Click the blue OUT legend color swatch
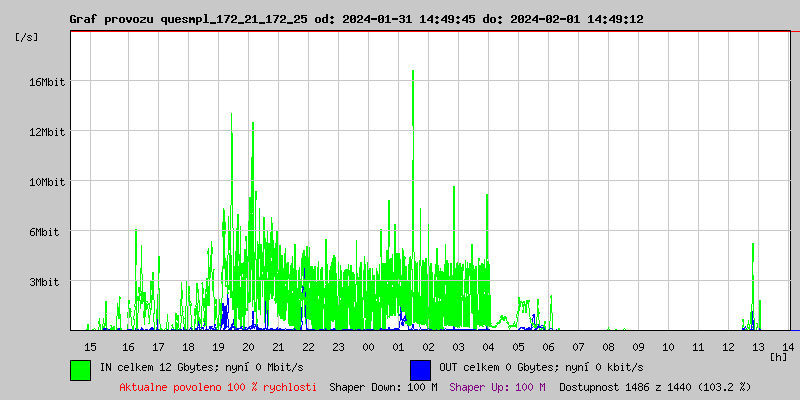Screen dimensions: 800x400 coord(420,369)
